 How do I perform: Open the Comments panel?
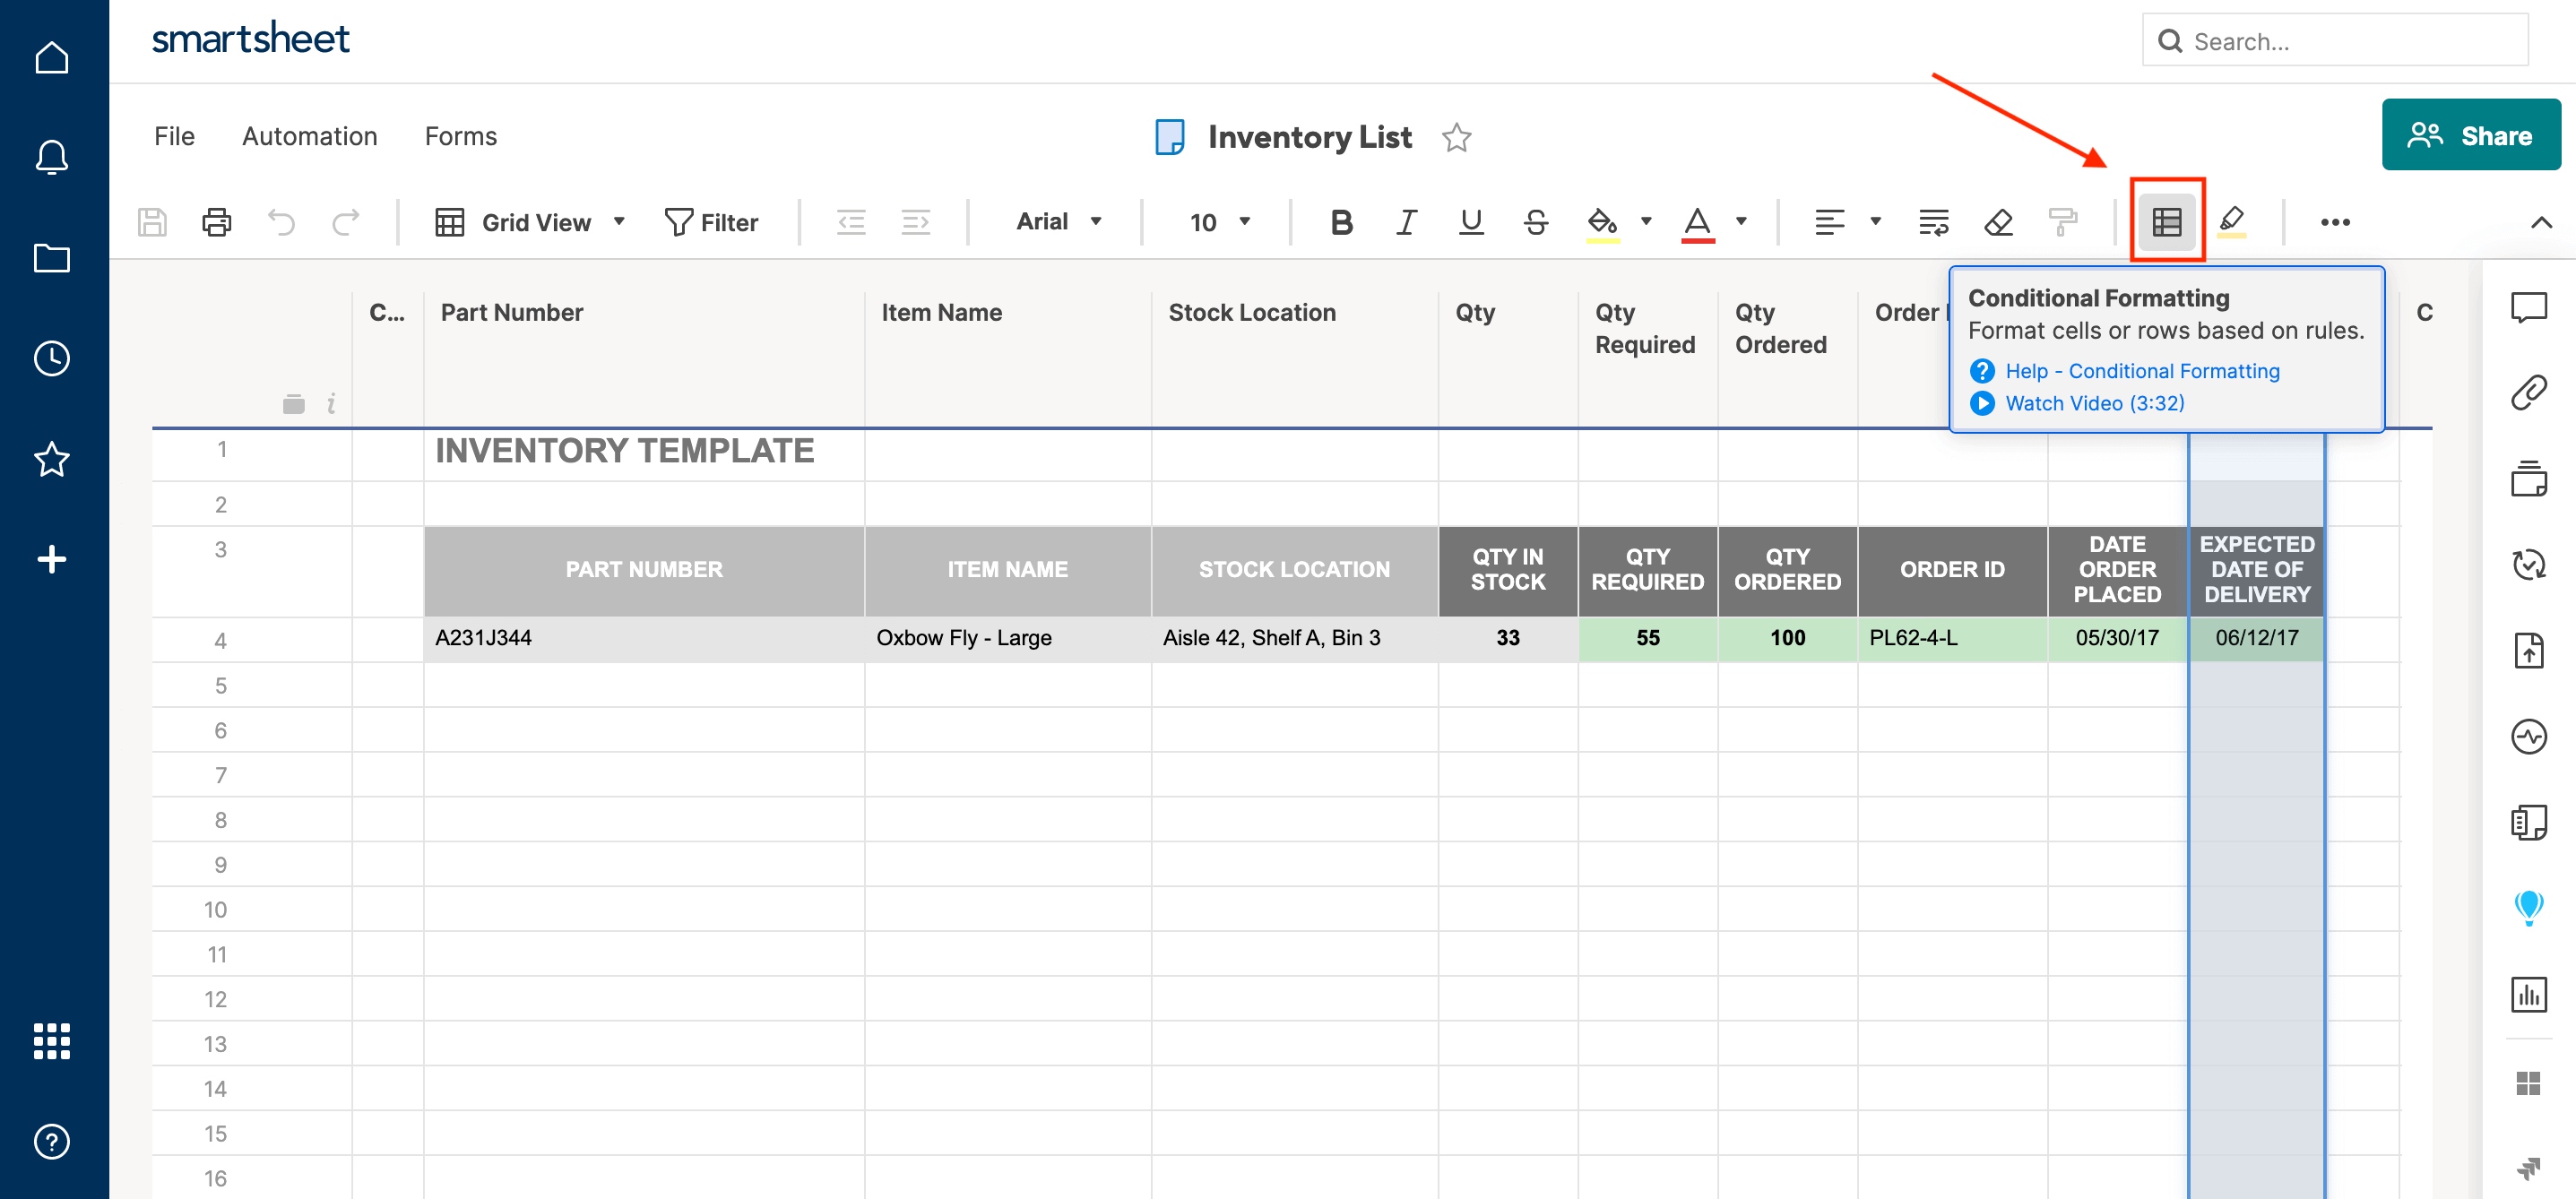(2530, 308)
